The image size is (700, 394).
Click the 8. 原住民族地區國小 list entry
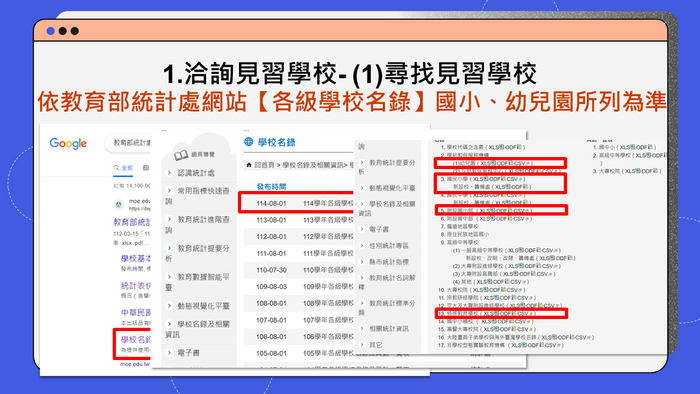click(465, 234)
